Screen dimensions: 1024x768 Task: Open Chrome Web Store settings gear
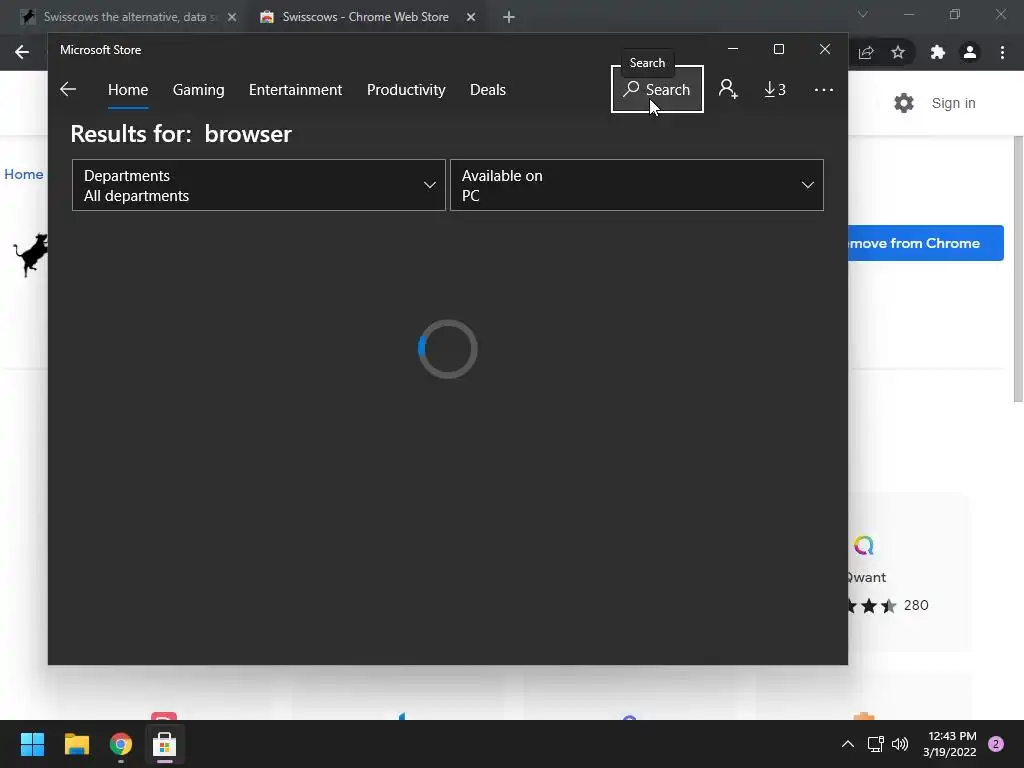point(904,103)
